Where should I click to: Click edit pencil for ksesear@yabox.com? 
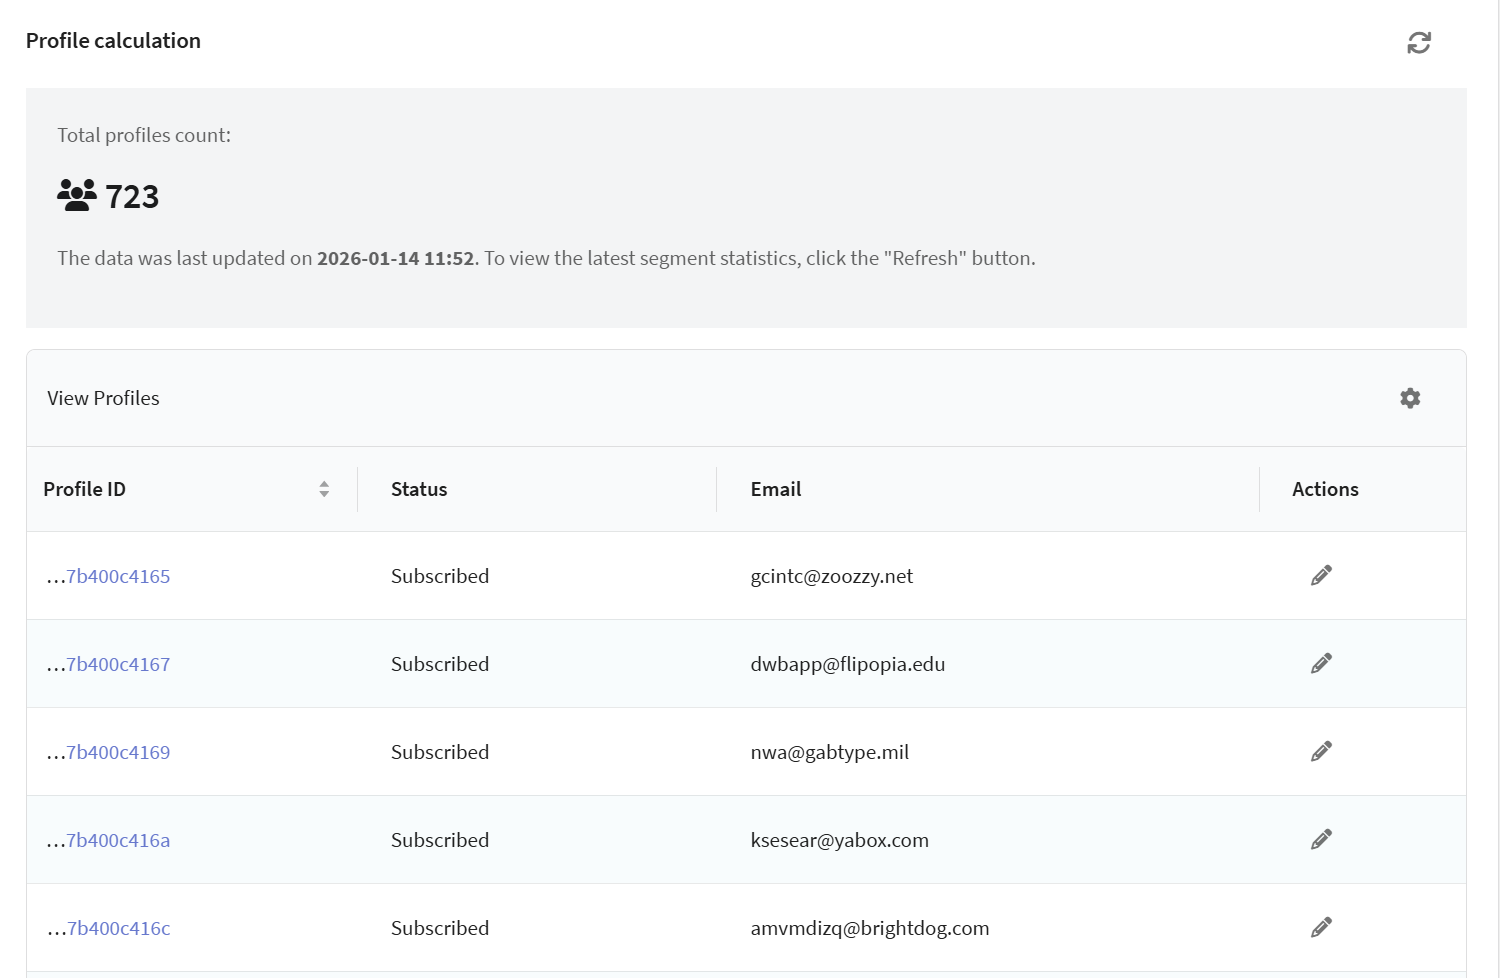tap(1321, 839)
